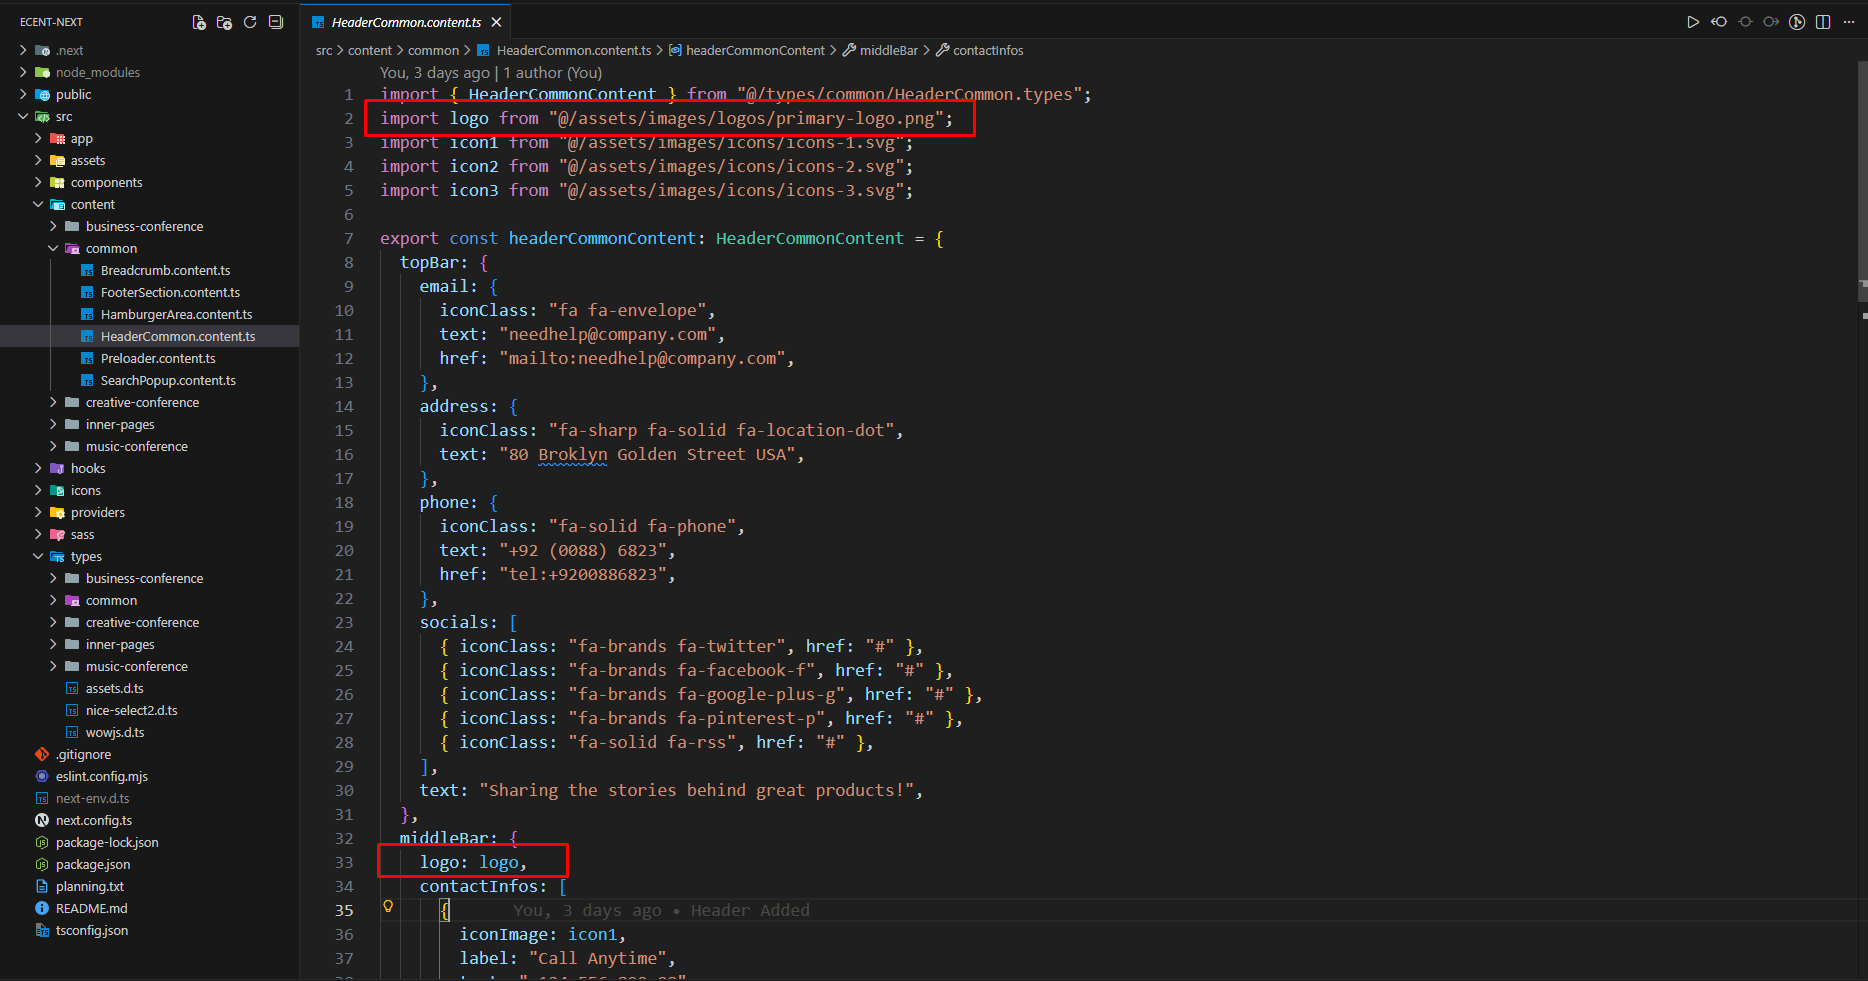Go to previous change arrow icon
Viewport: 1868px width, 981px height.
point(1719,22)
